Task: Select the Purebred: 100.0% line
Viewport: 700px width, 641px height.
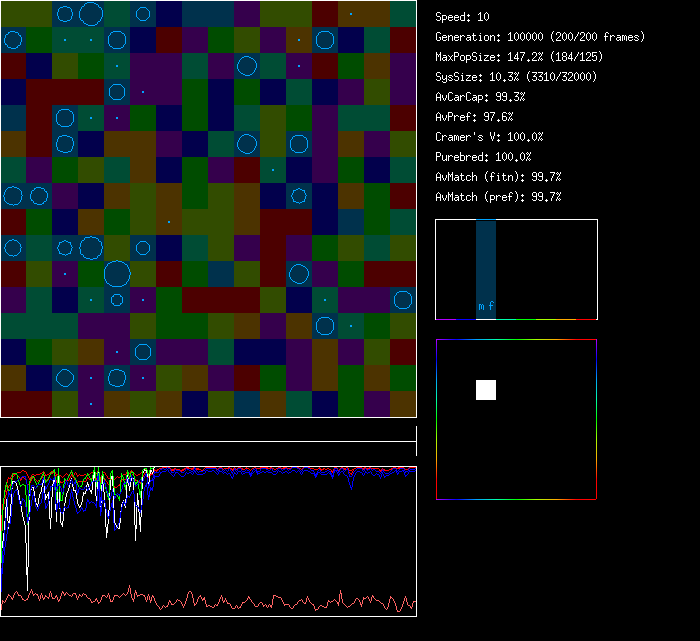Action: (483, 157)
